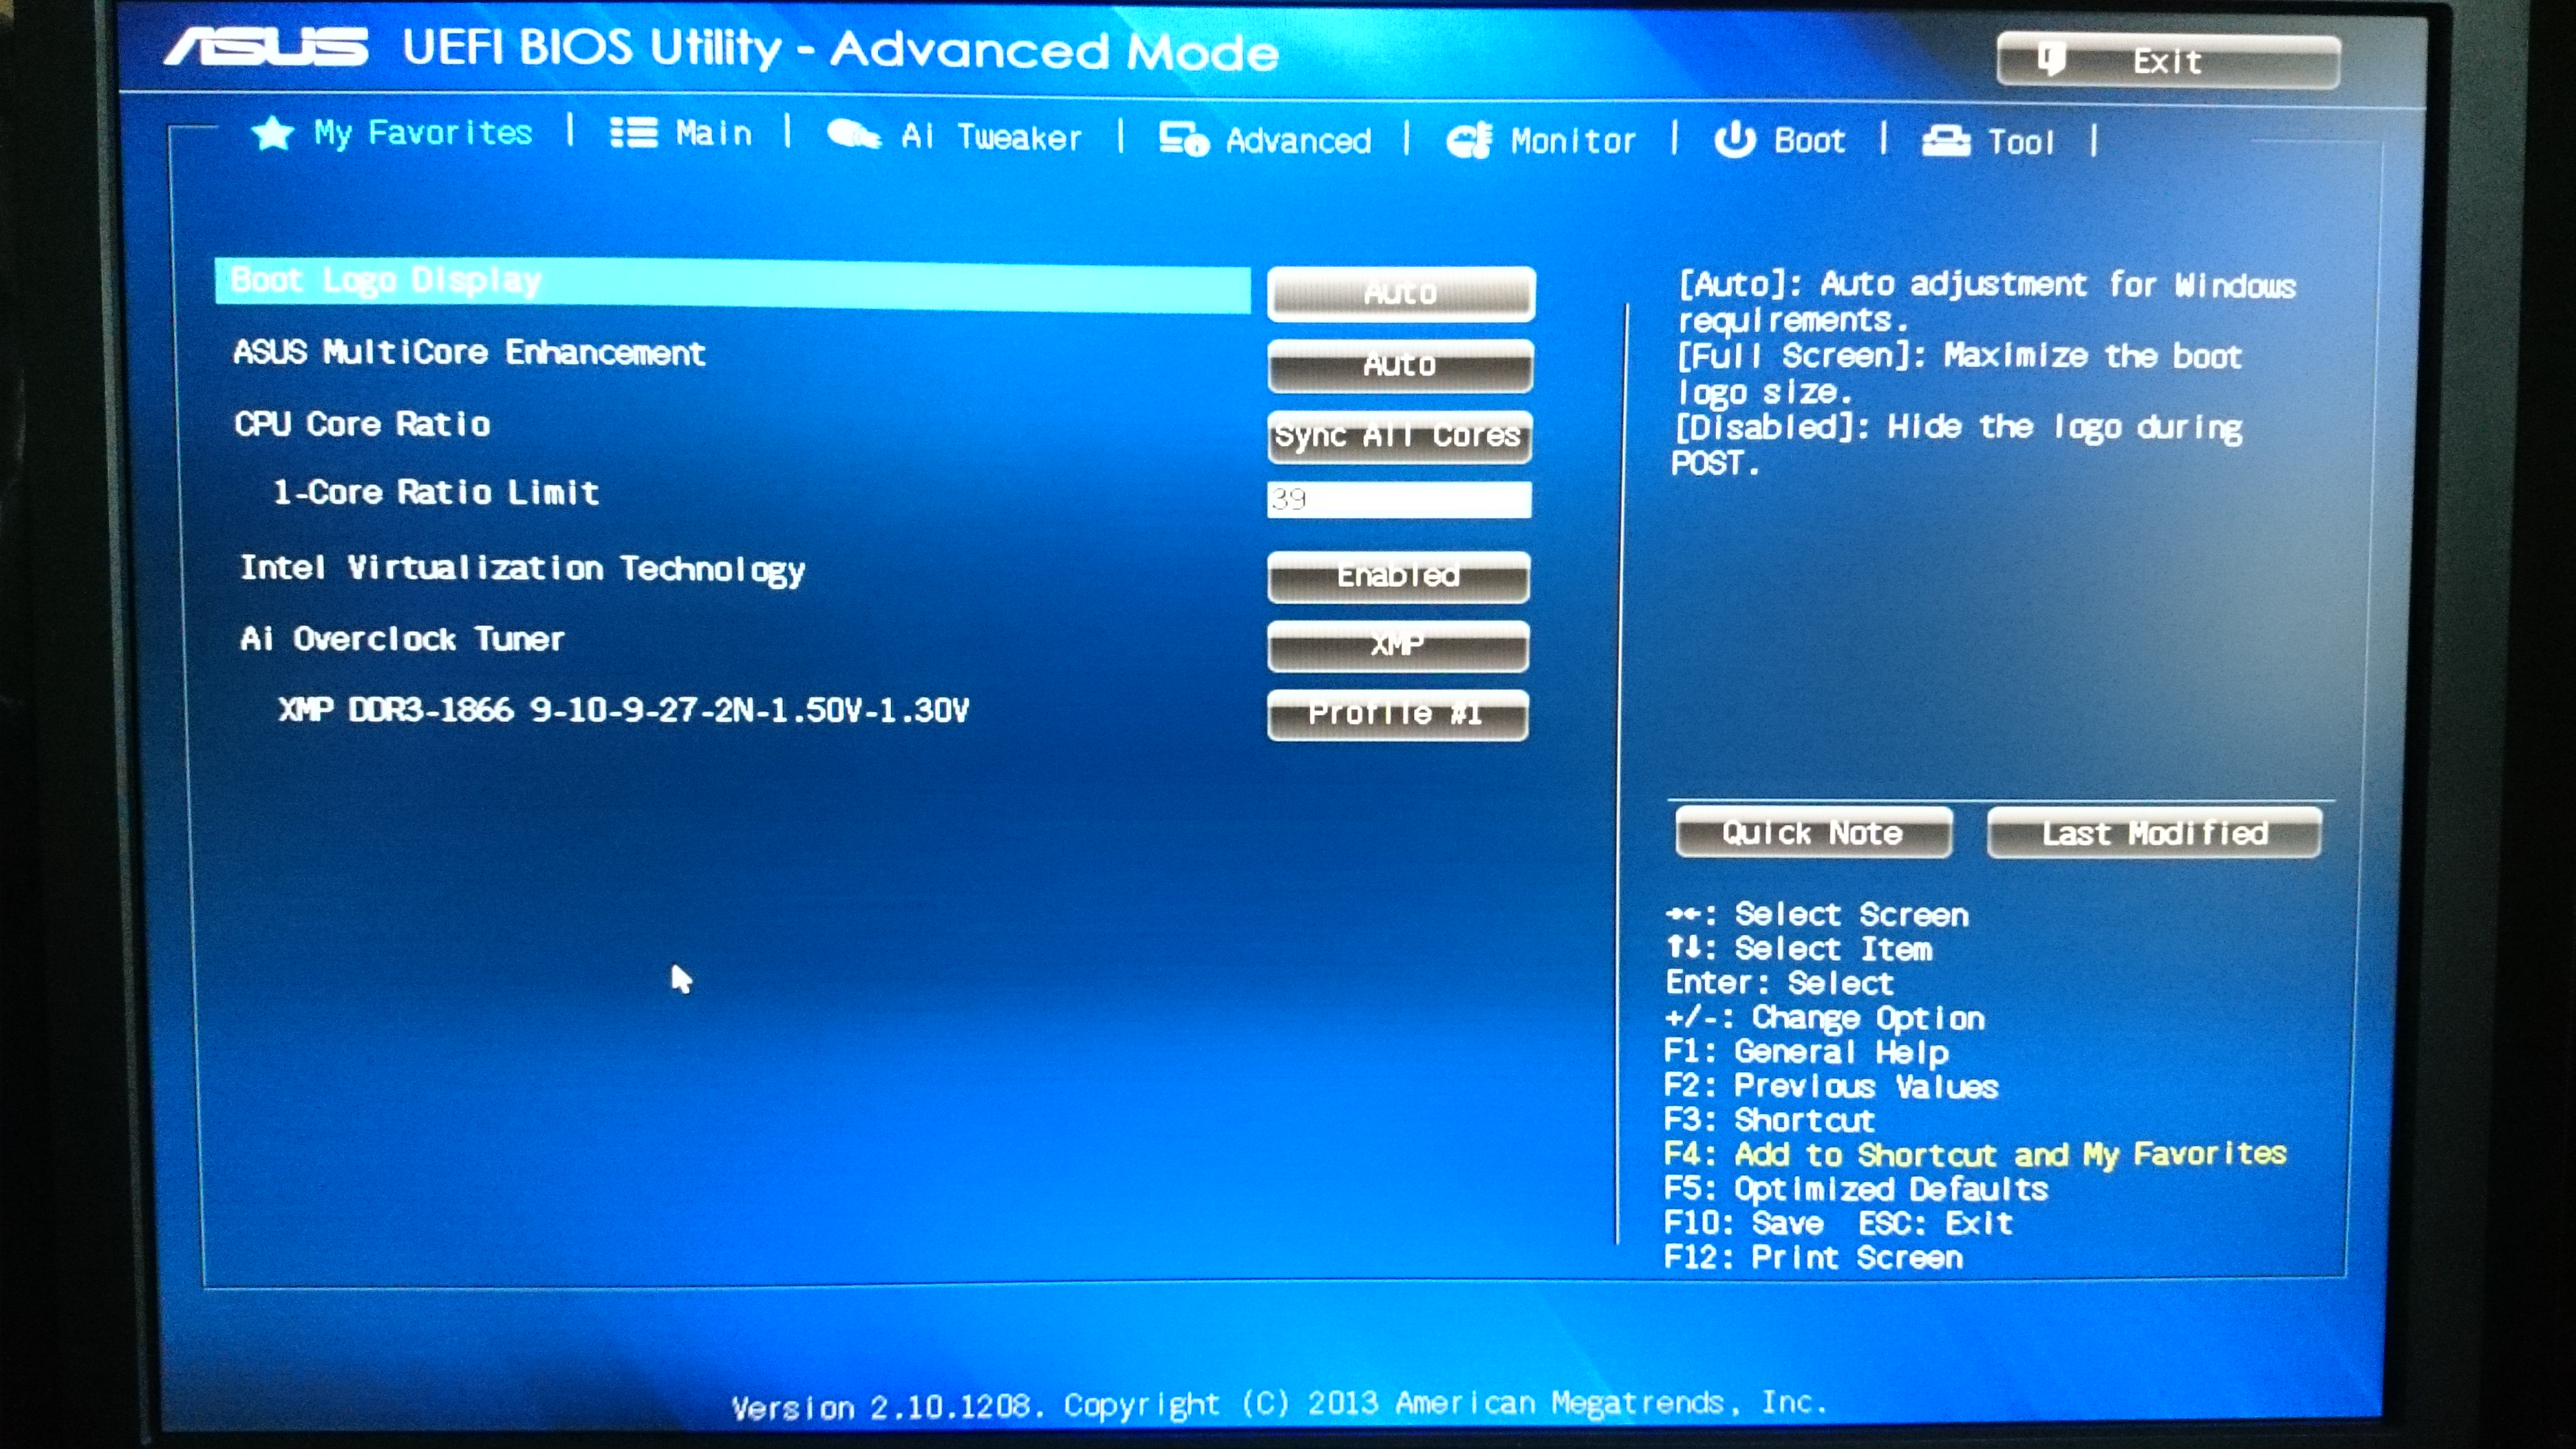Change the Ai Overclock Tuner XMP option
Image resolution: width=2576 pixels, height=1449 pixels.
pos(1397,645)
